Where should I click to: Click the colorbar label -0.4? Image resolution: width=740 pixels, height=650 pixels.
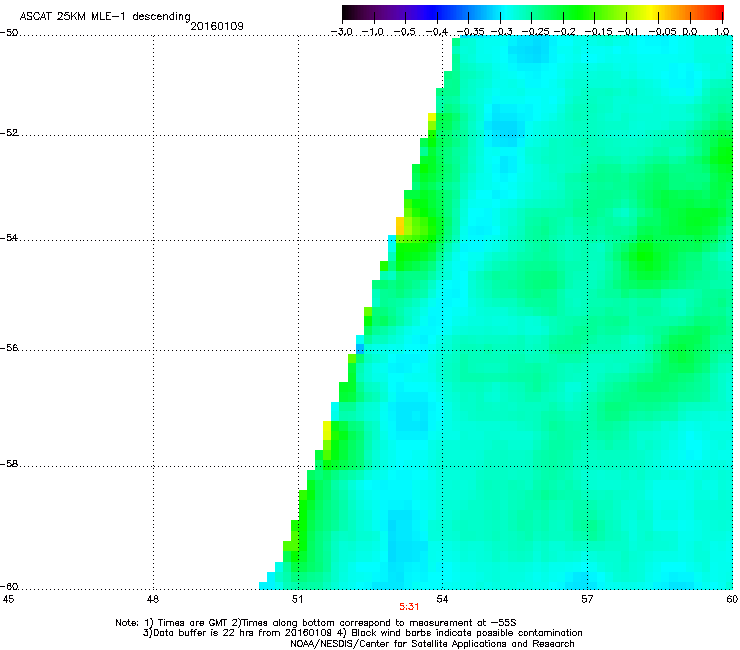pyautogui.click(x=437, y=32)
